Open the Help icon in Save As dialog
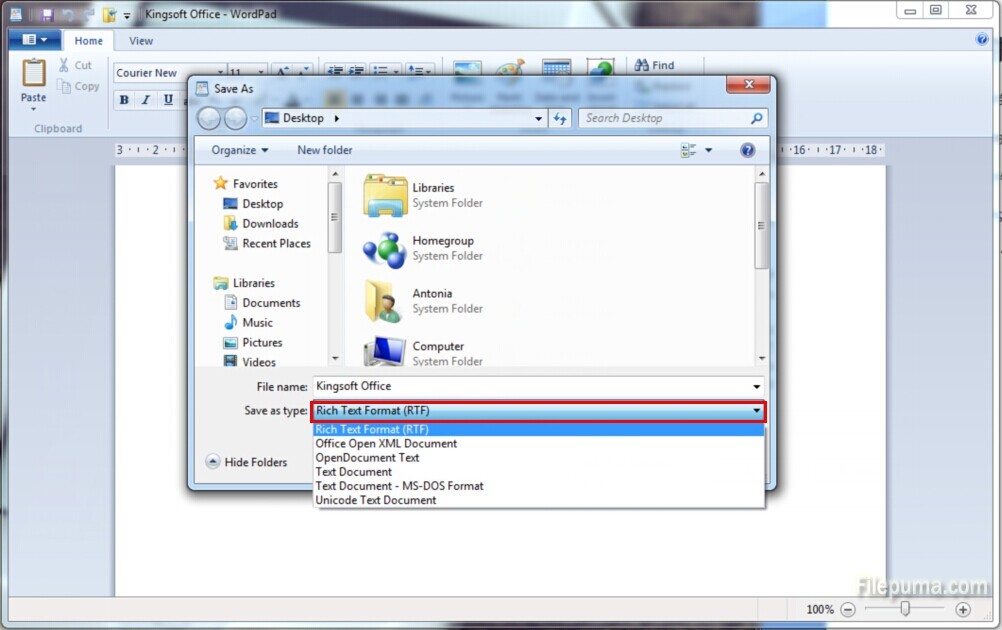The height and width of the screenshot is (630, 1002). [x=747, y=150]
